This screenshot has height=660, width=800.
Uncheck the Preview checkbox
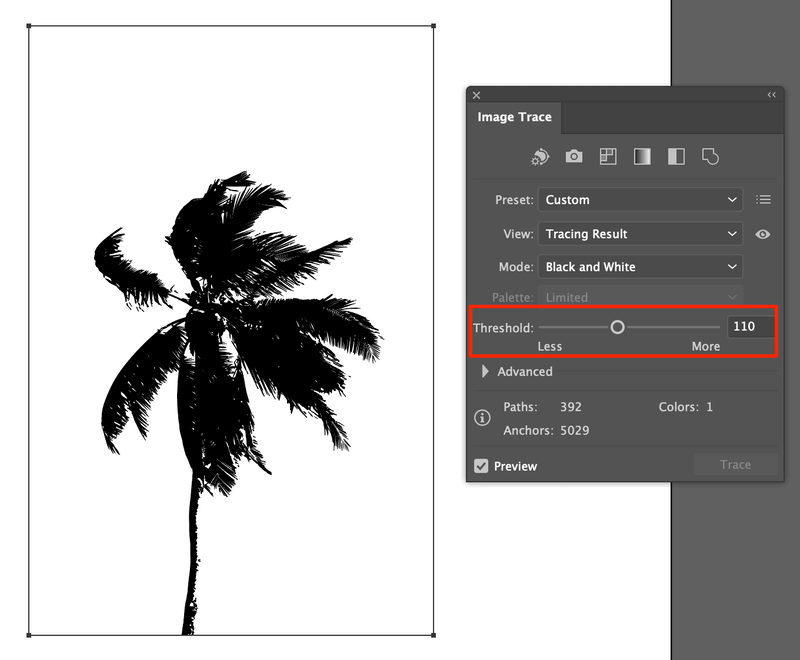pyautogui.click(x=482, y=466)
